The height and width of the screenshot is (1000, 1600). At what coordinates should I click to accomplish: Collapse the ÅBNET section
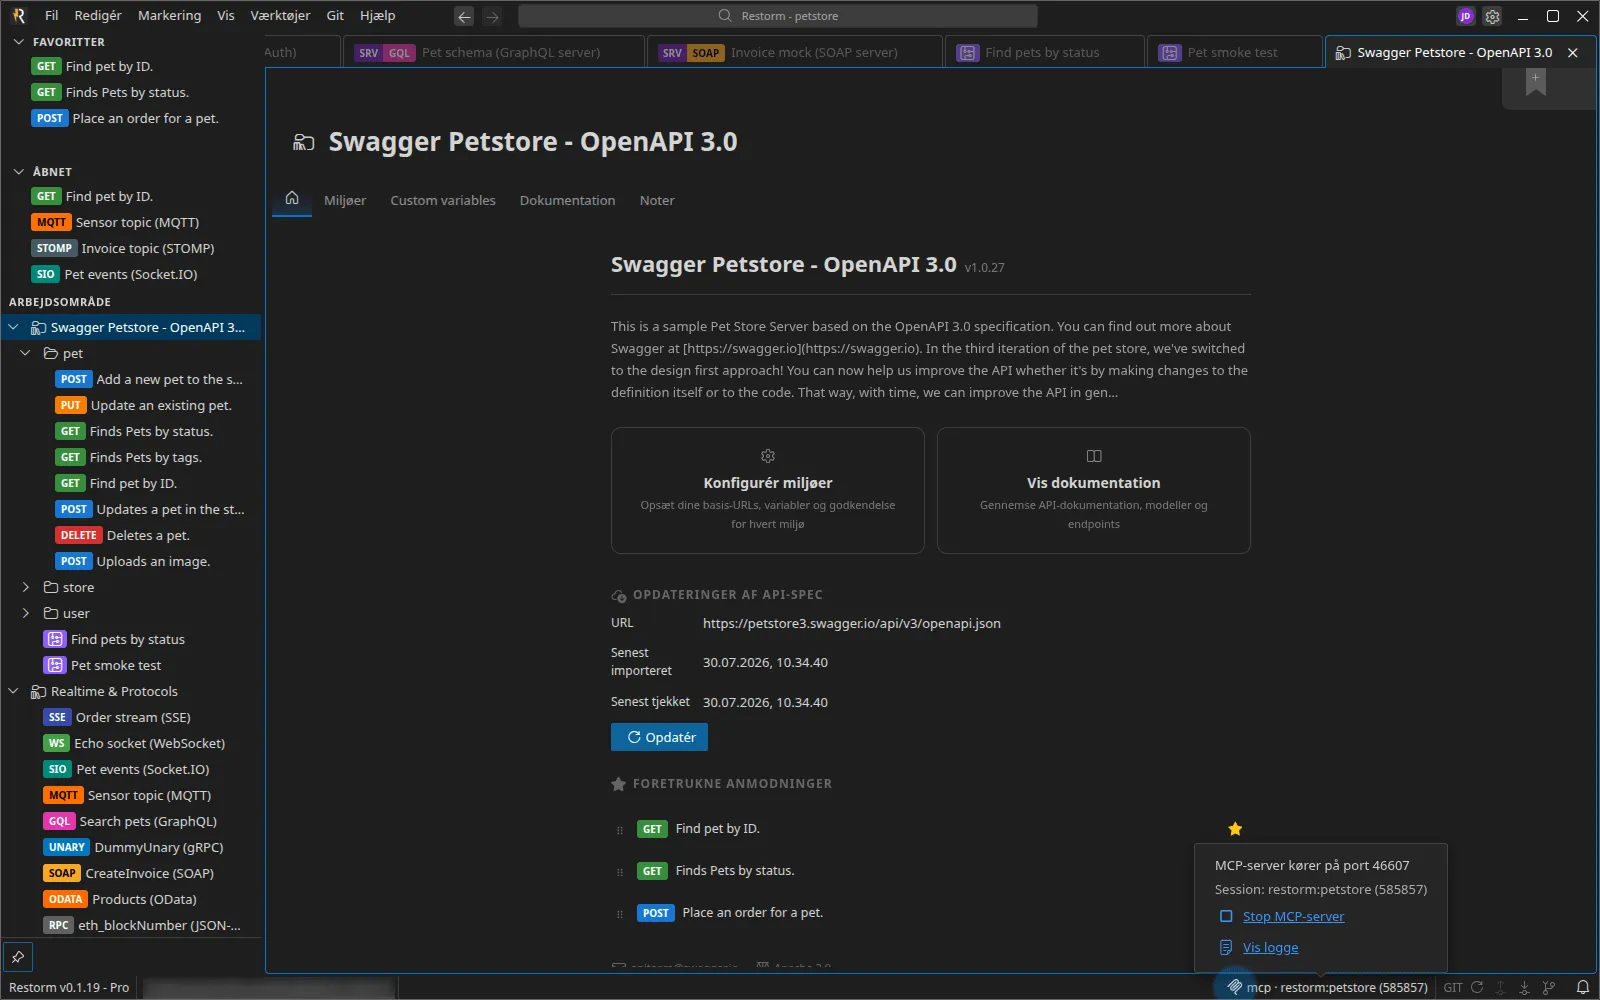[x=18, y=172]
